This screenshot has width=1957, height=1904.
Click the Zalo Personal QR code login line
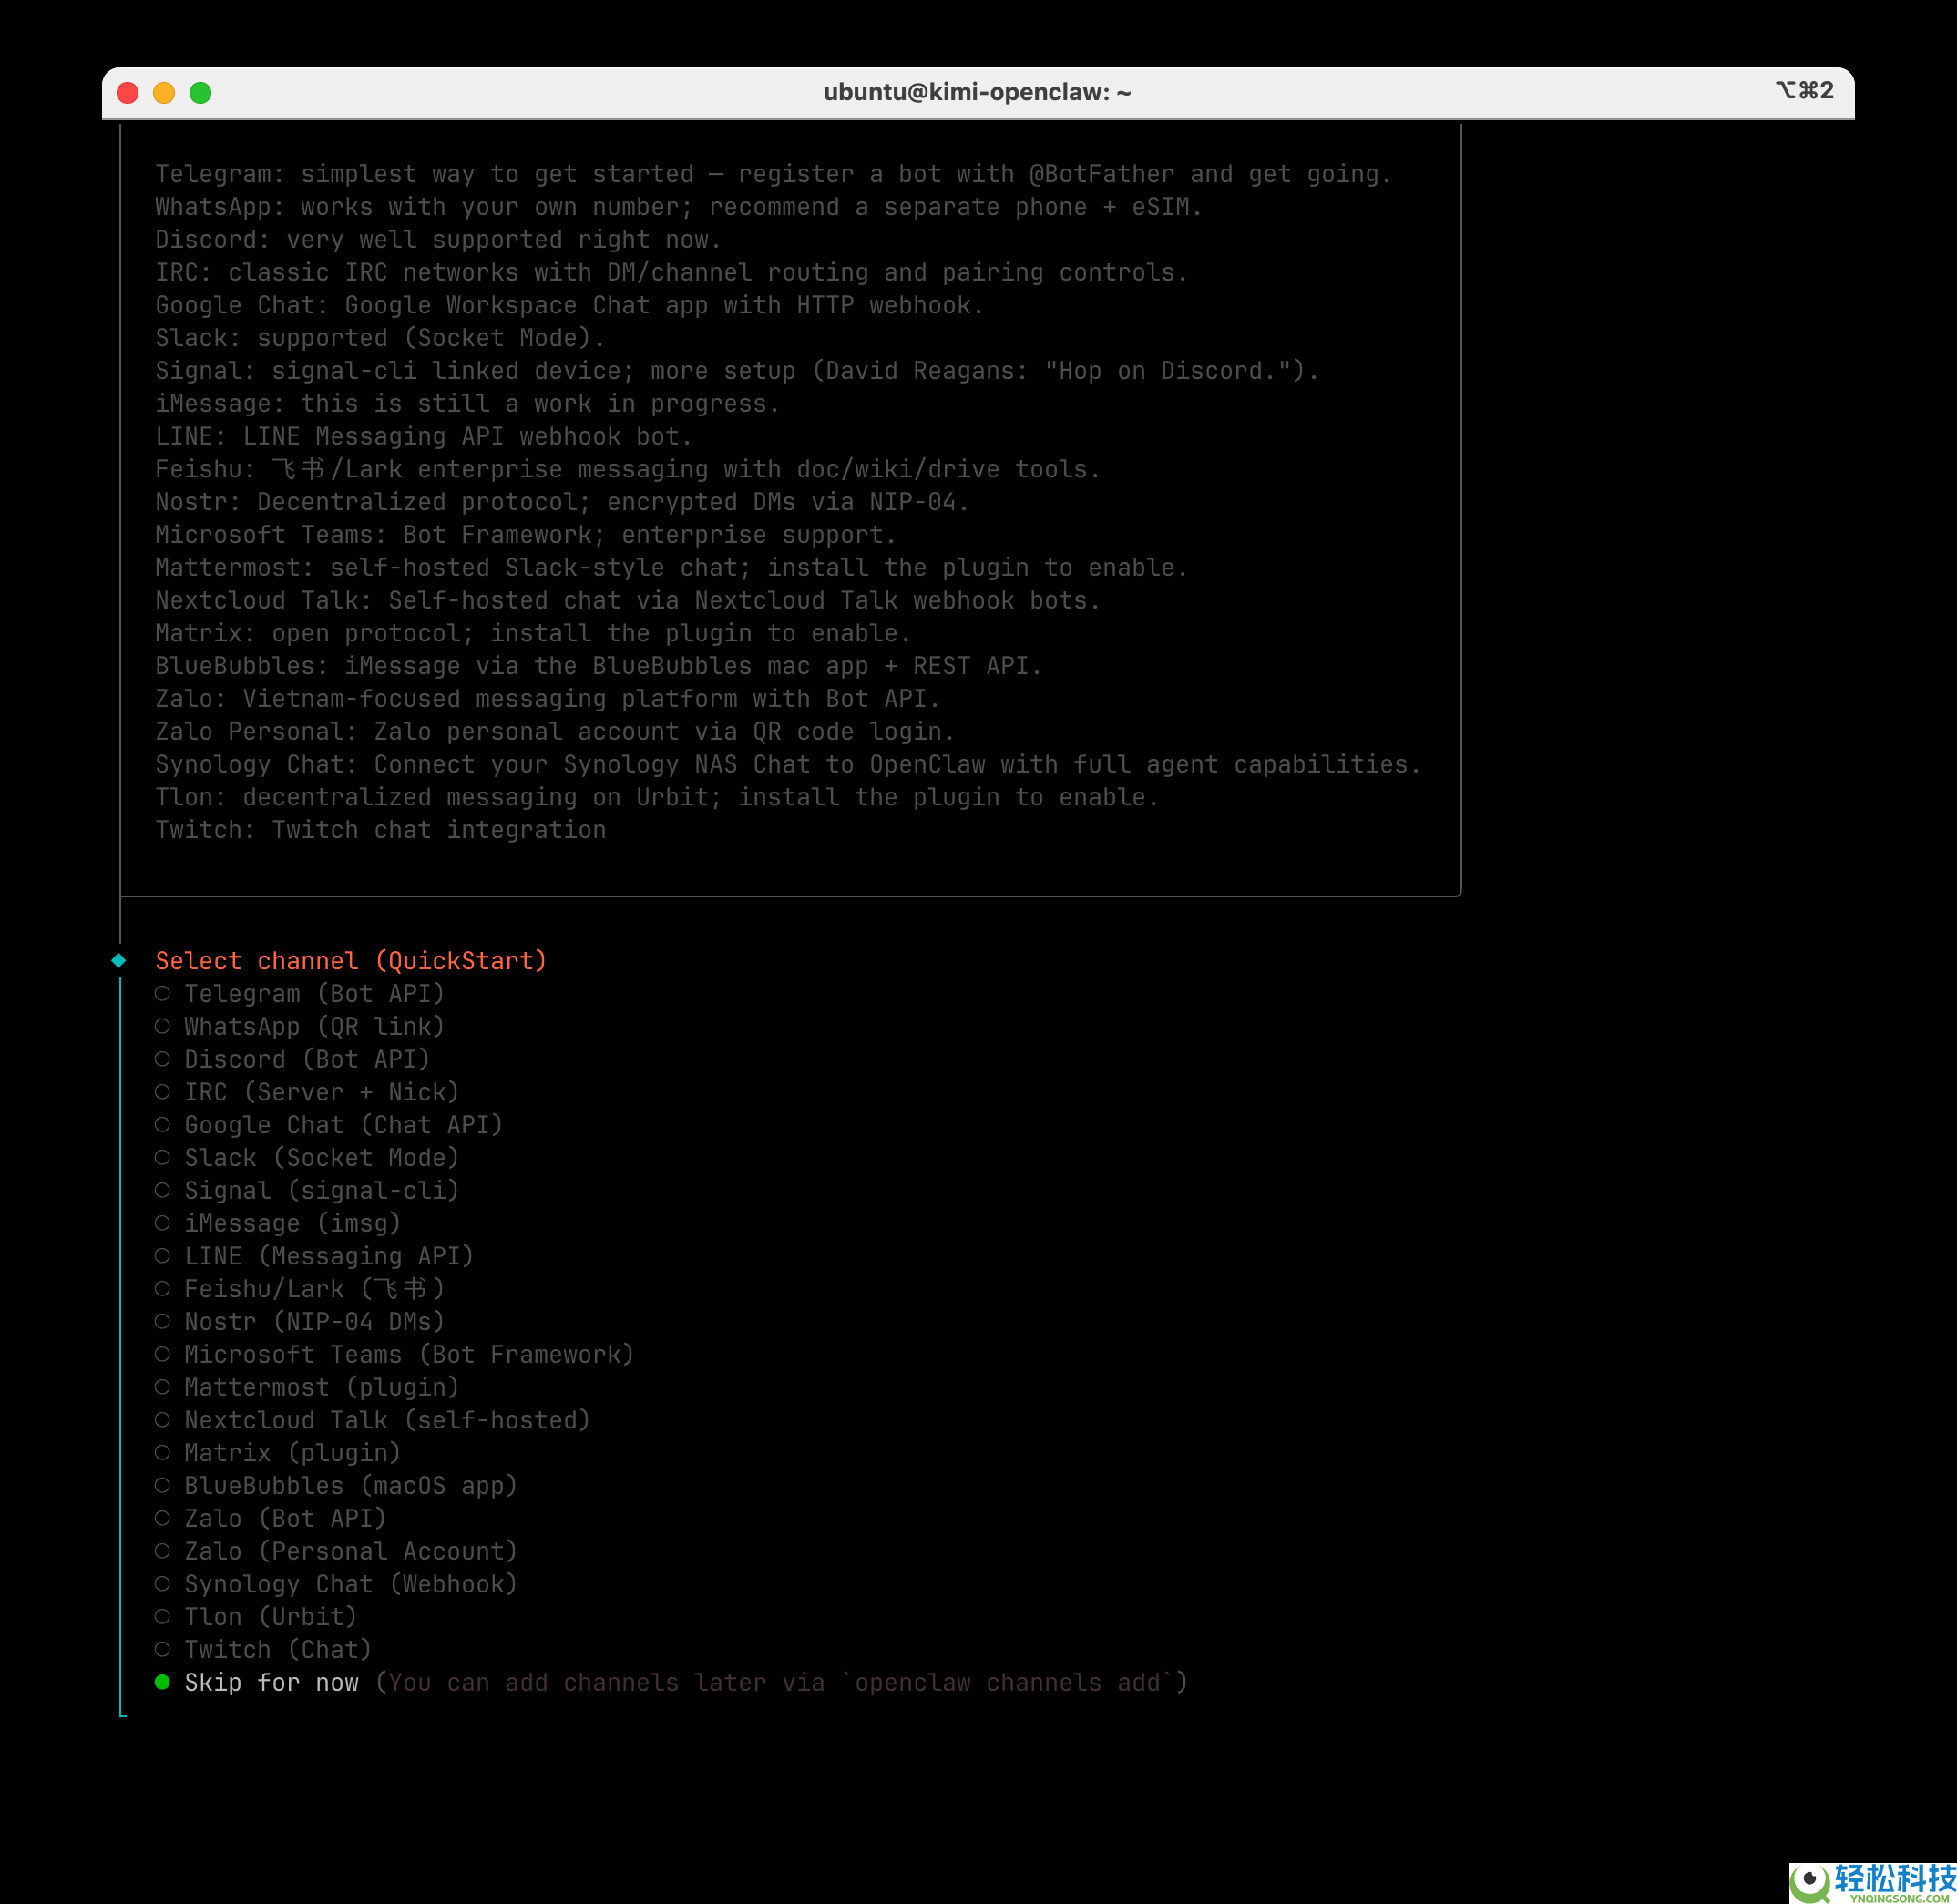tap(555, 732)
